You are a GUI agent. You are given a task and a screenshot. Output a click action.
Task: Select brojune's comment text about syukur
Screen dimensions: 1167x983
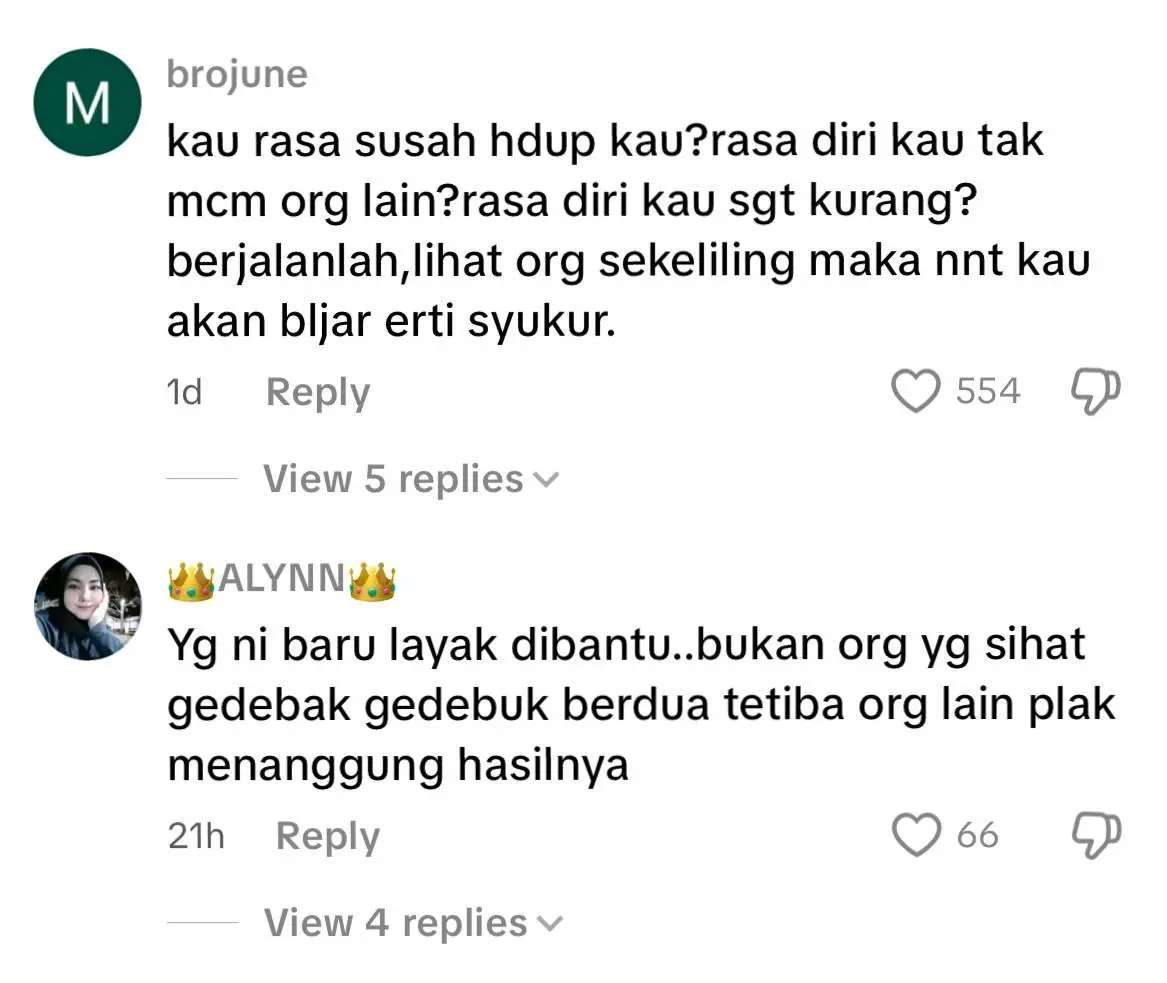pos(628,231)
